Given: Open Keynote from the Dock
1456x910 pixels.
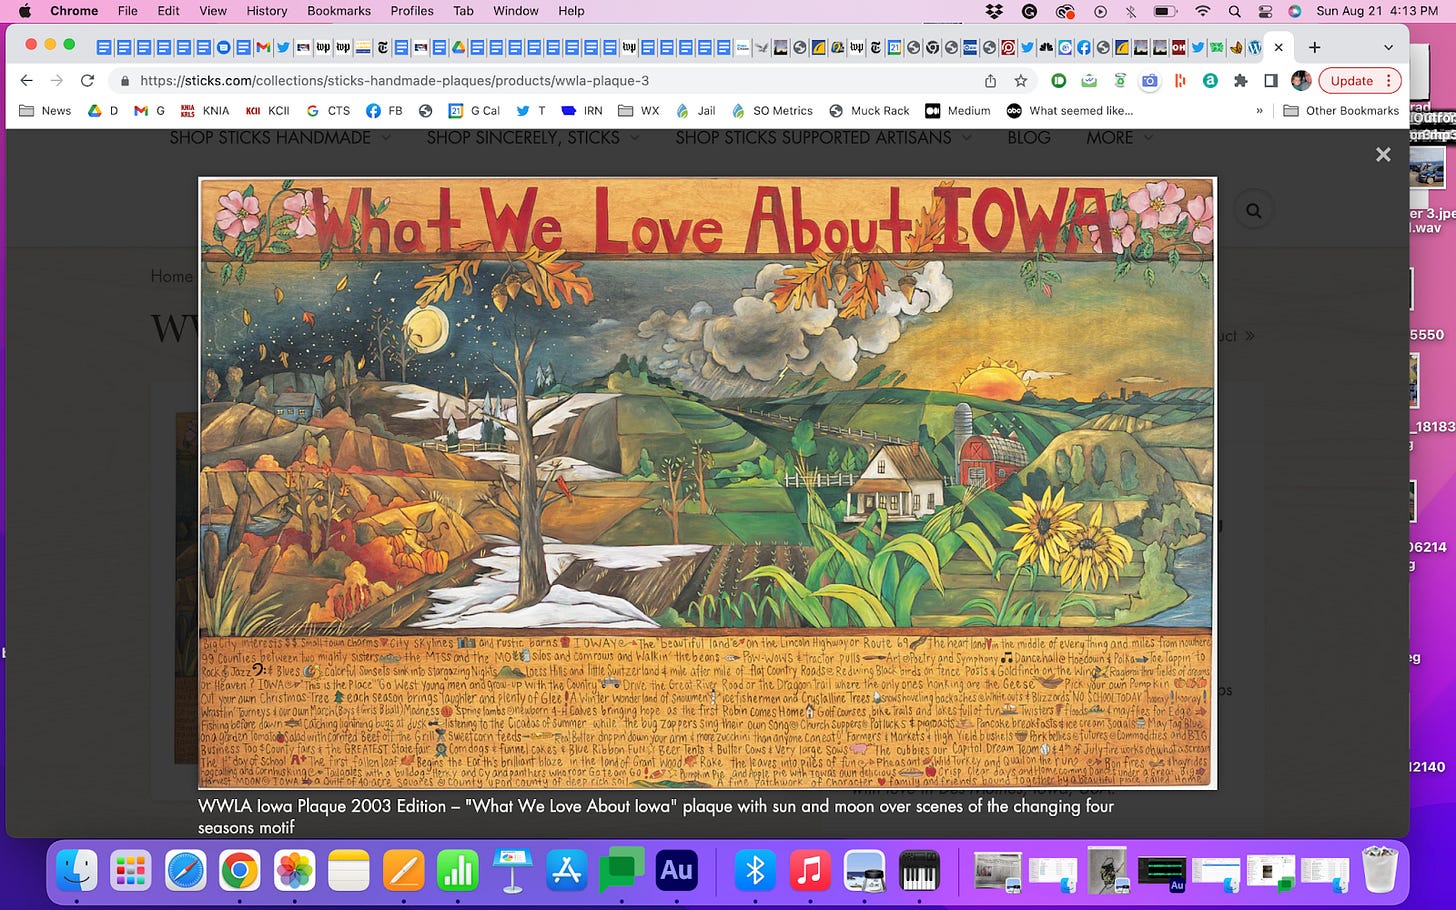Looking at the screenshot, I should [512, 871].
